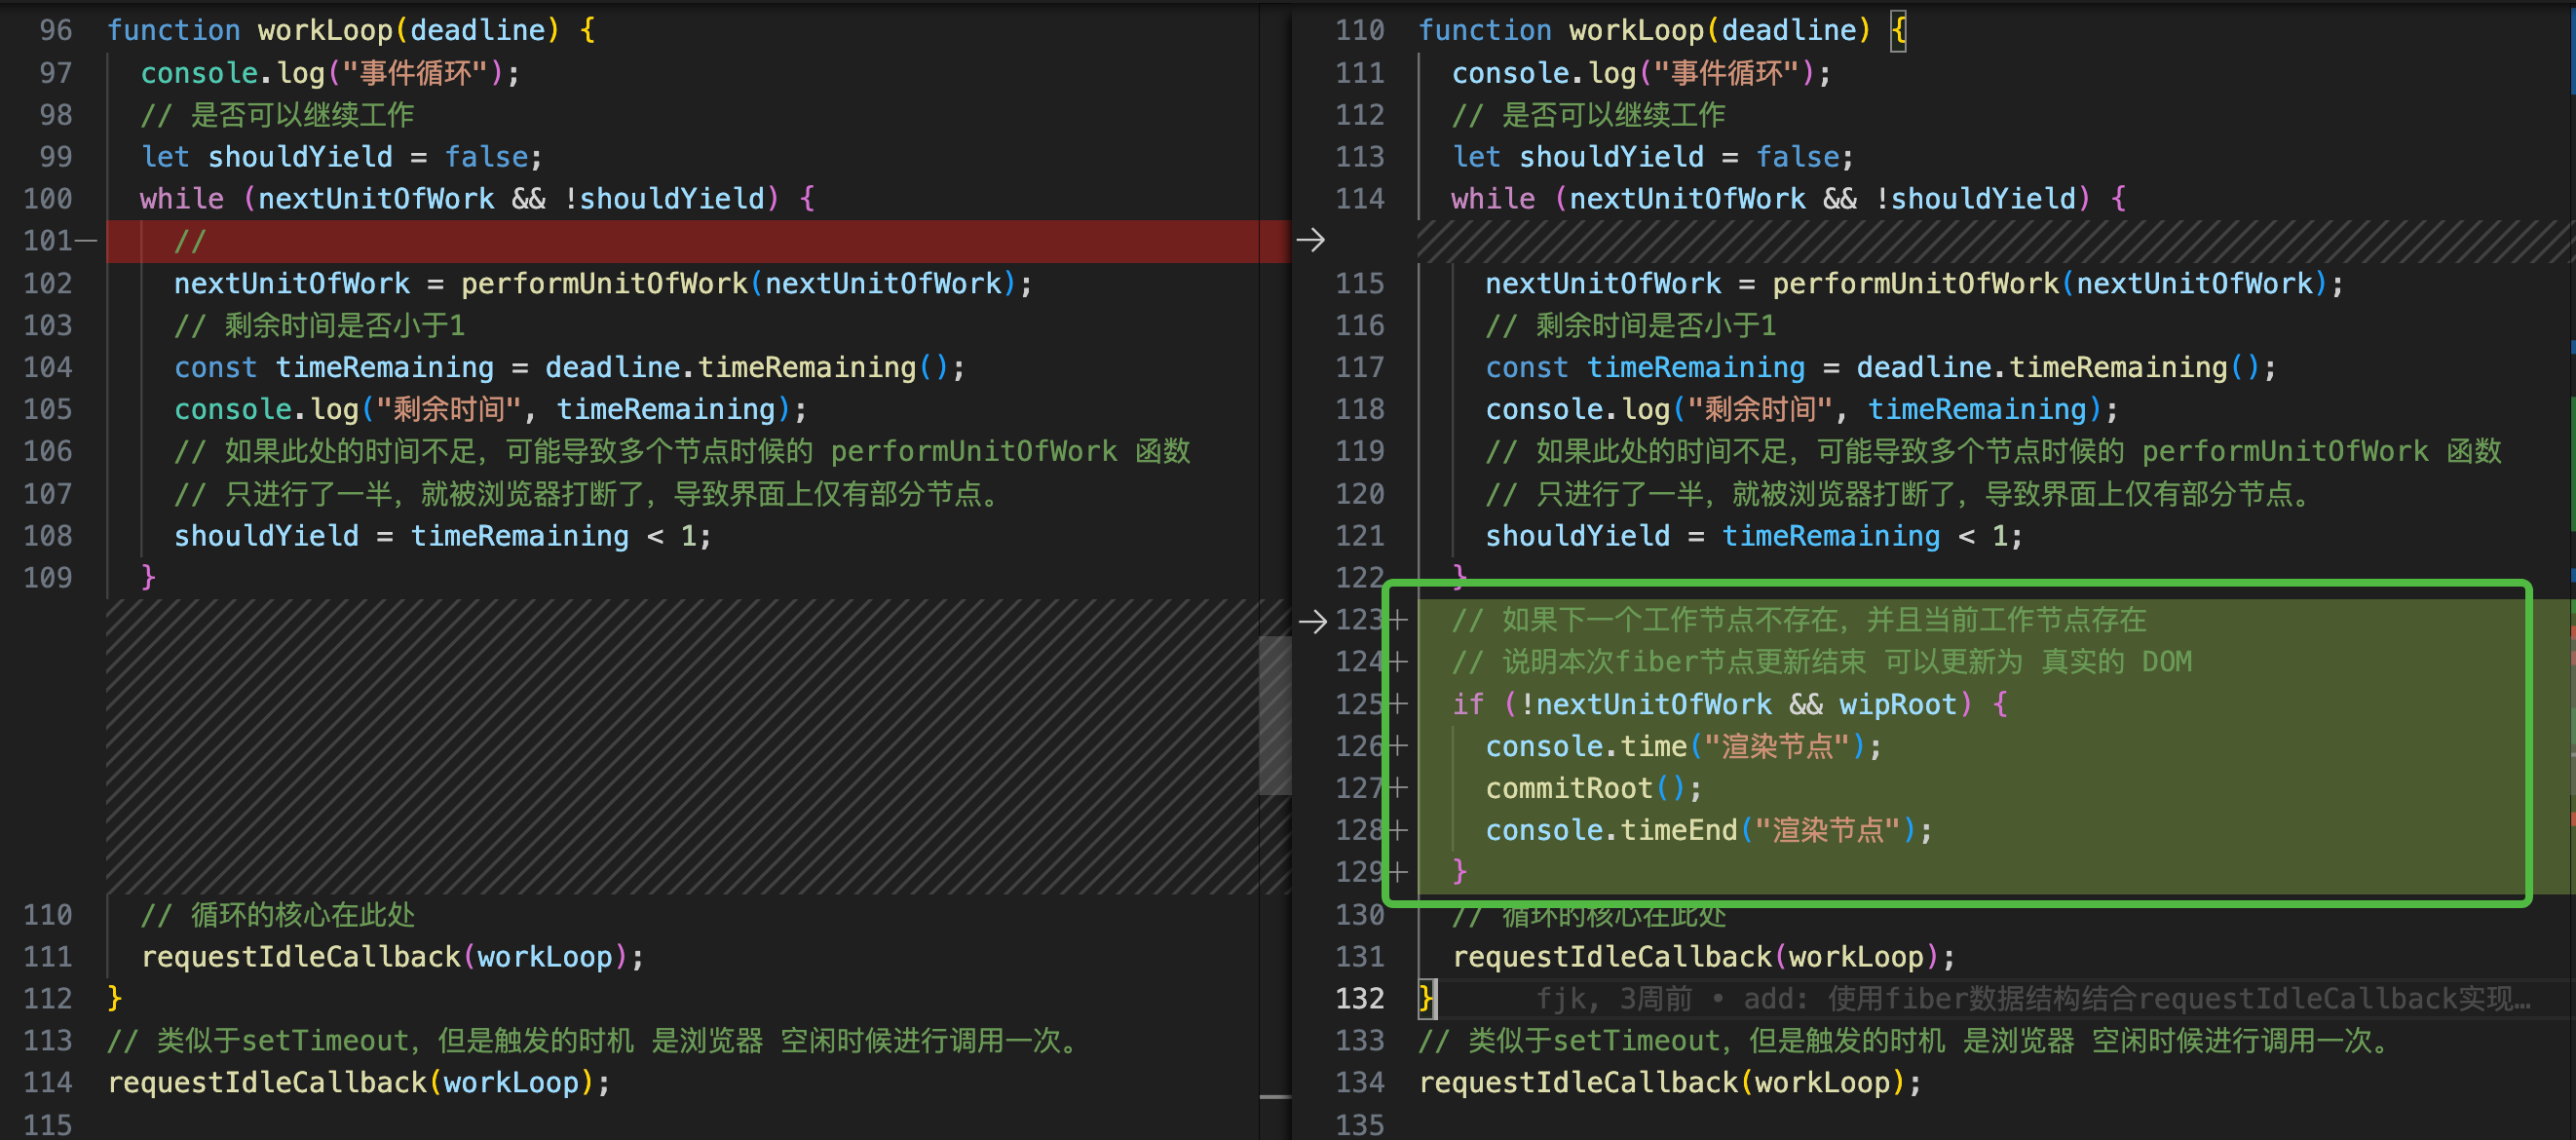Screen dimensions: 2576x1140
Task: Click the plus marker on line 128
Action: [x=1398, y=831]
